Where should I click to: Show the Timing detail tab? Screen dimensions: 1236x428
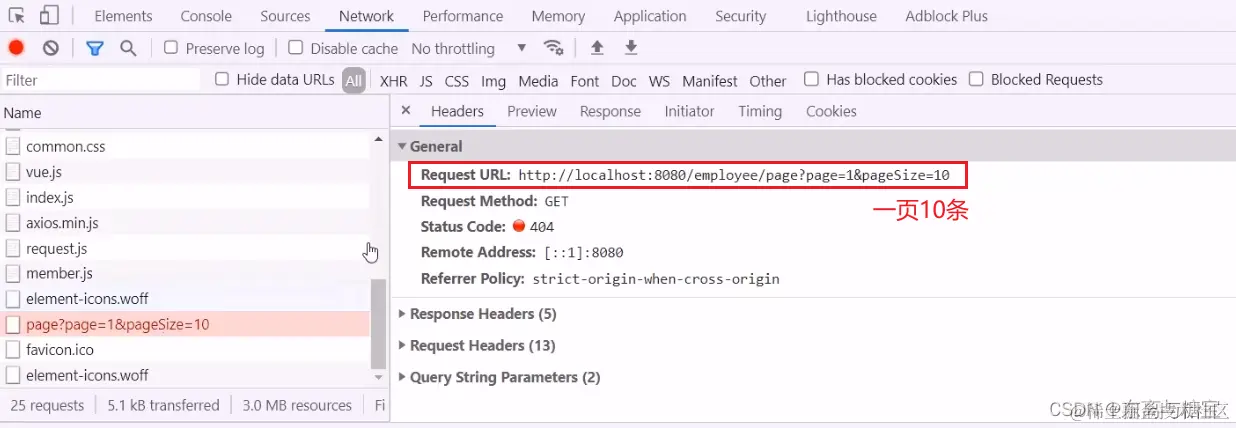(760, 111)
